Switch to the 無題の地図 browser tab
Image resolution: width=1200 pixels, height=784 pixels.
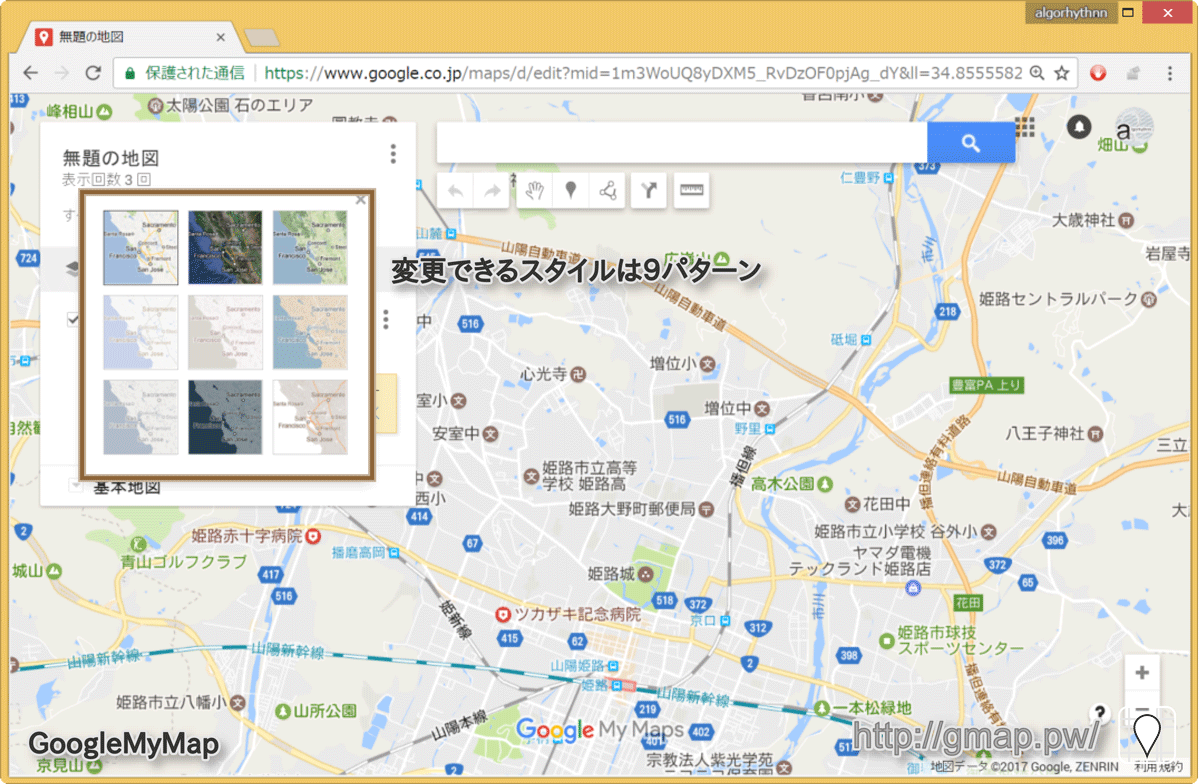(x=125, y=37)
